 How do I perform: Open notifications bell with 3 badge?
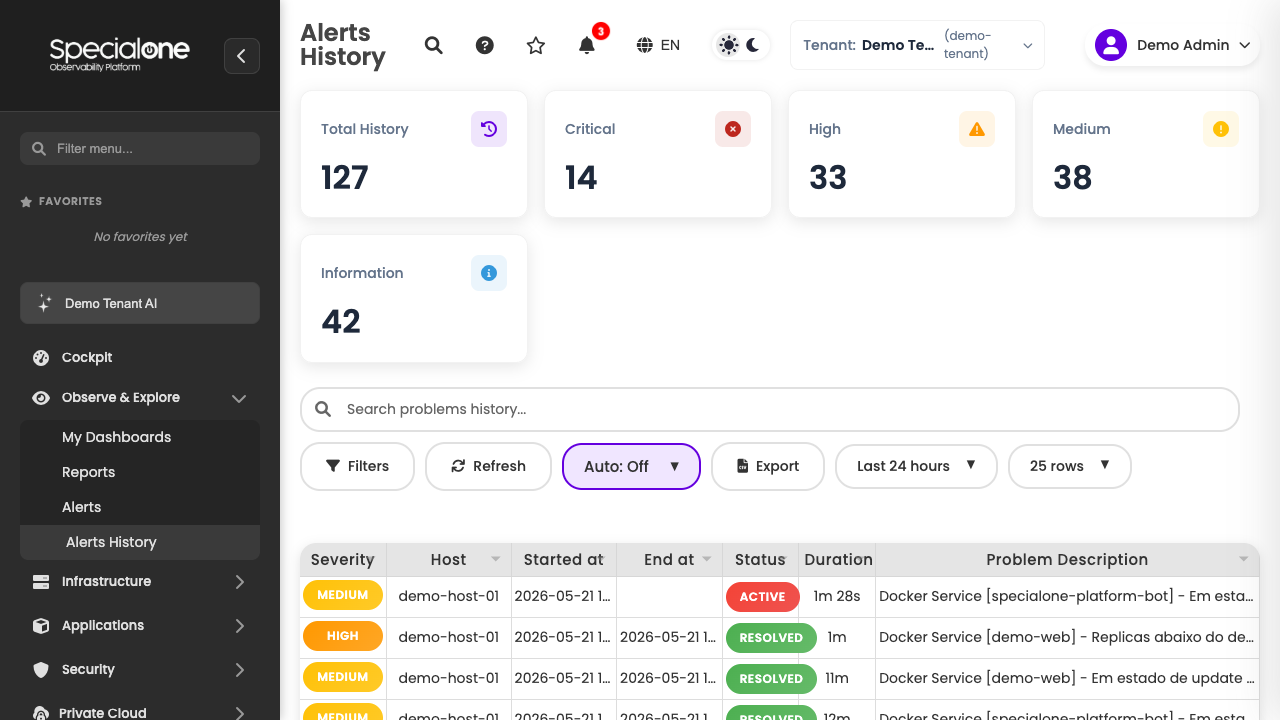[x=588, y=44]
